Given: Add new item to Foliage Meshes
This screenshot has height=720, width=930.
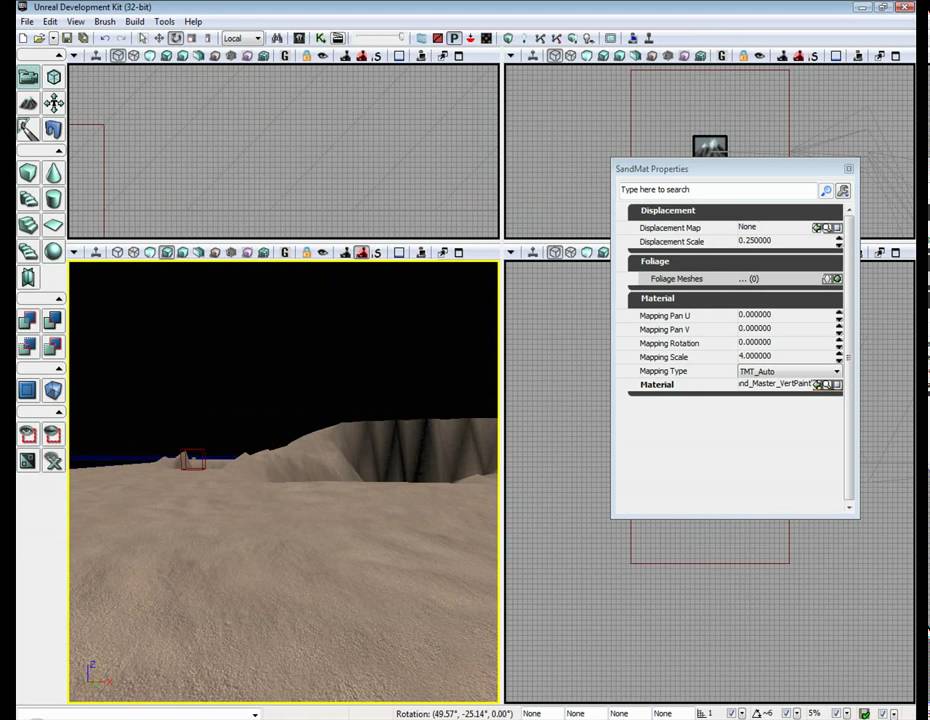Looking at the screenshot, I should (837, 279).
